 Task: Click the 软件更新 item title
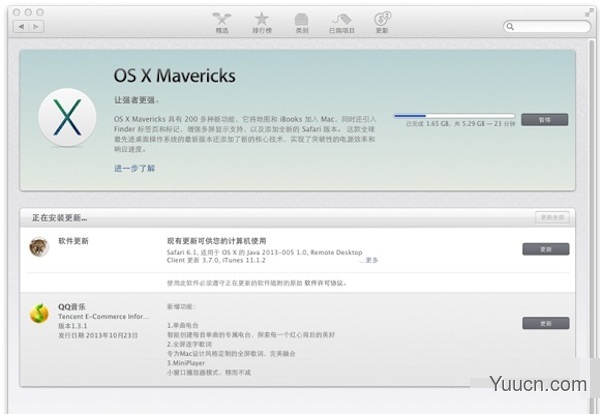coord(73,241)
